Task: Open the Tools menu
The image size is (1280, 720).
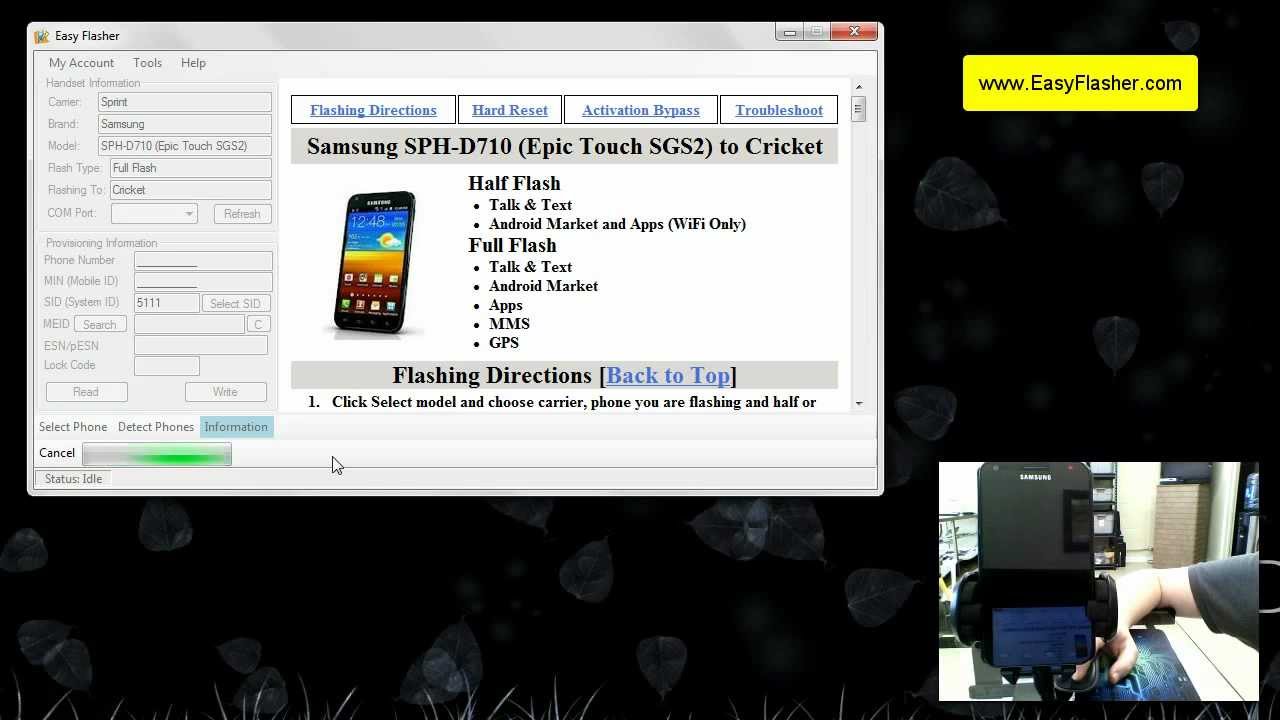Action: coord(147,63)
